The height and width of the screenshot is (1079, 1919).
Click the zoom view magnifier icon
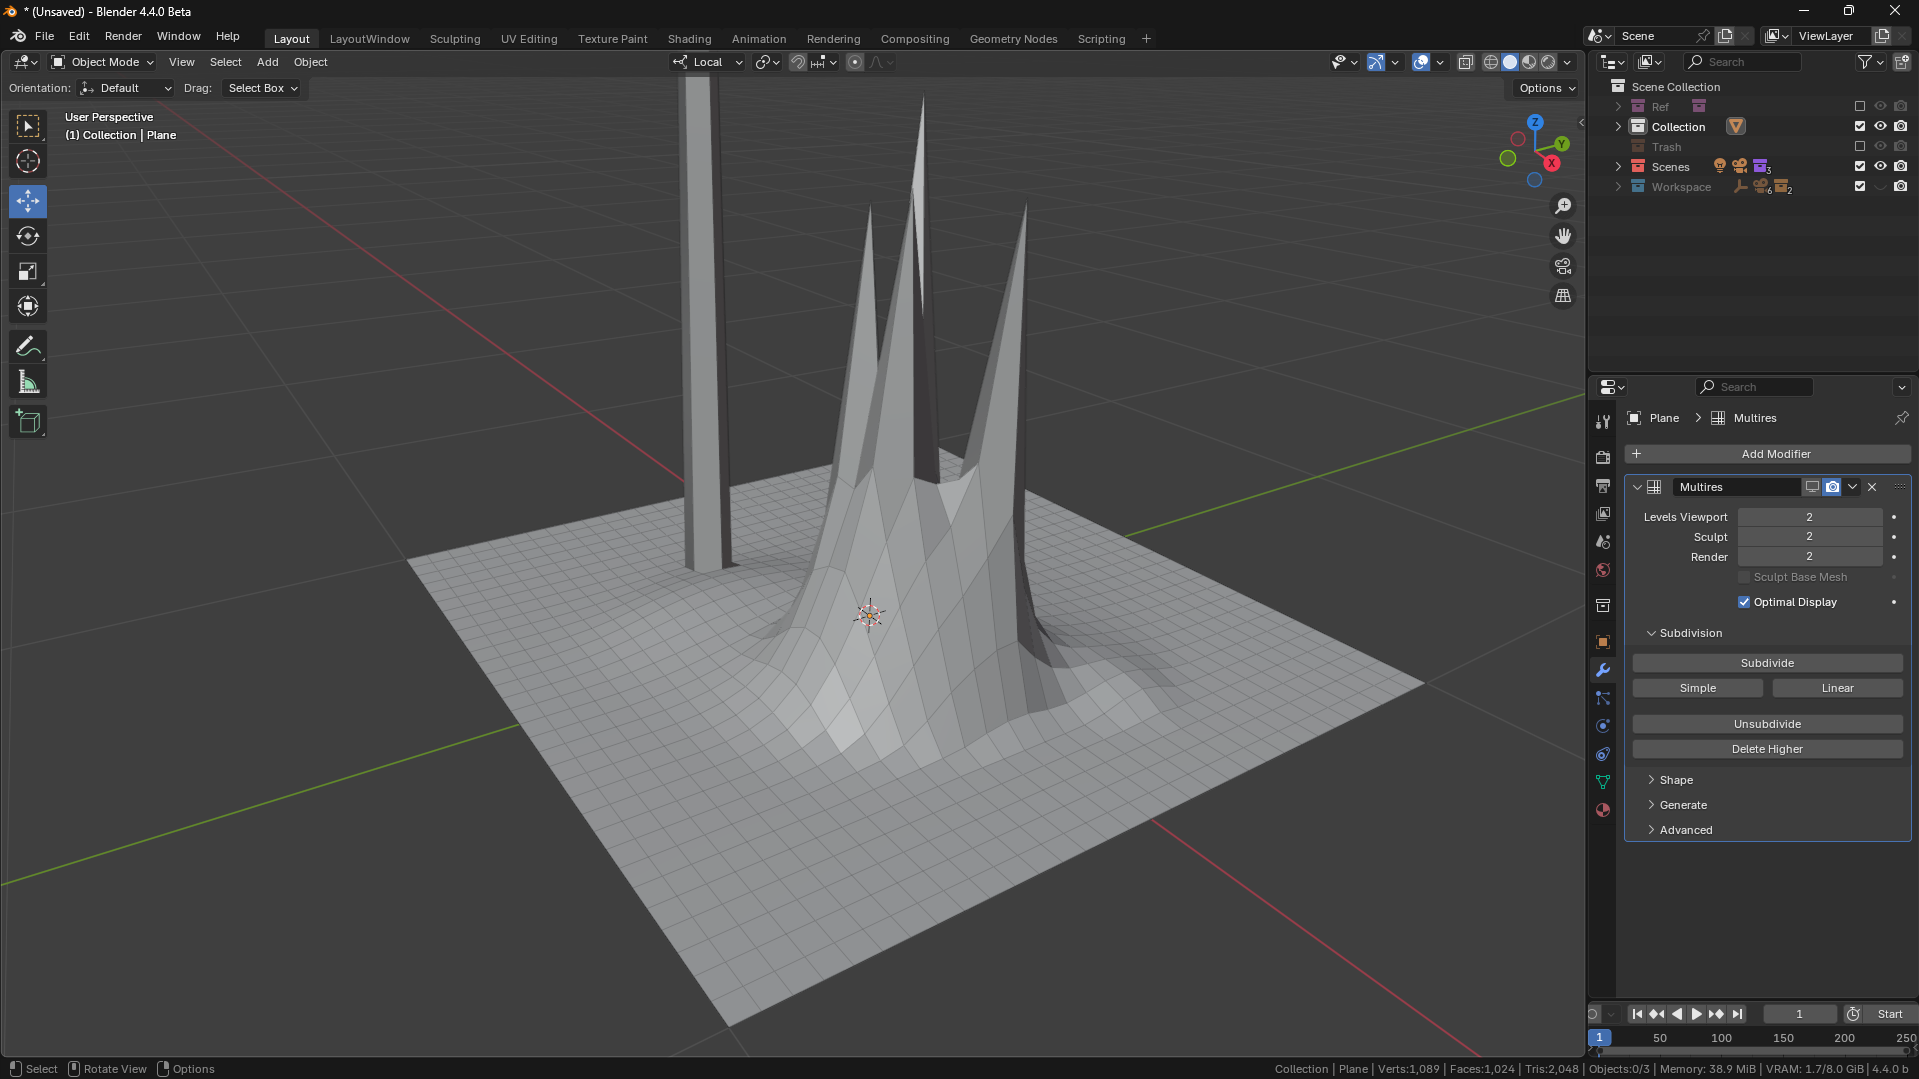point(1563,206)
